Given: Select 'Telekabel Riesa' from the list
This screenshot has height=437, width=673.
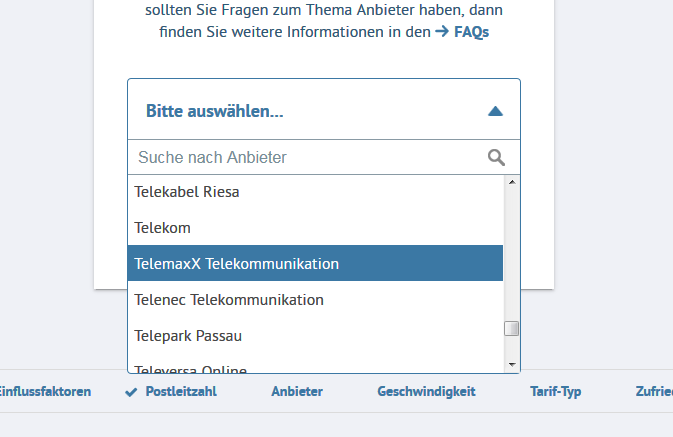Looking at the screenshot, I should 315,192.
